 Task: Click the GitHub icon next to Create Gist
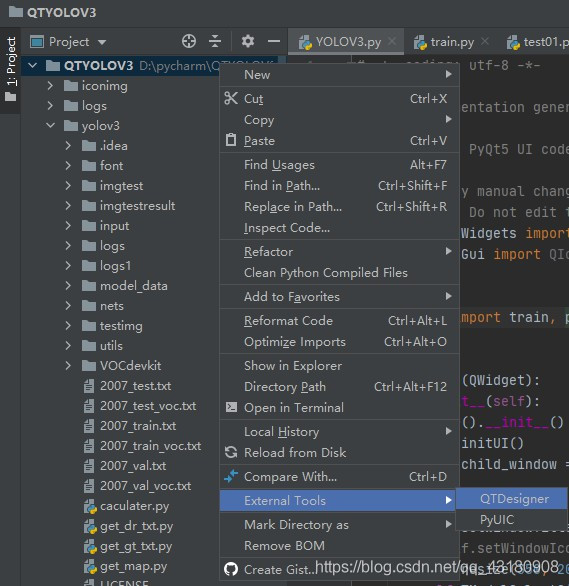point(231,569)
